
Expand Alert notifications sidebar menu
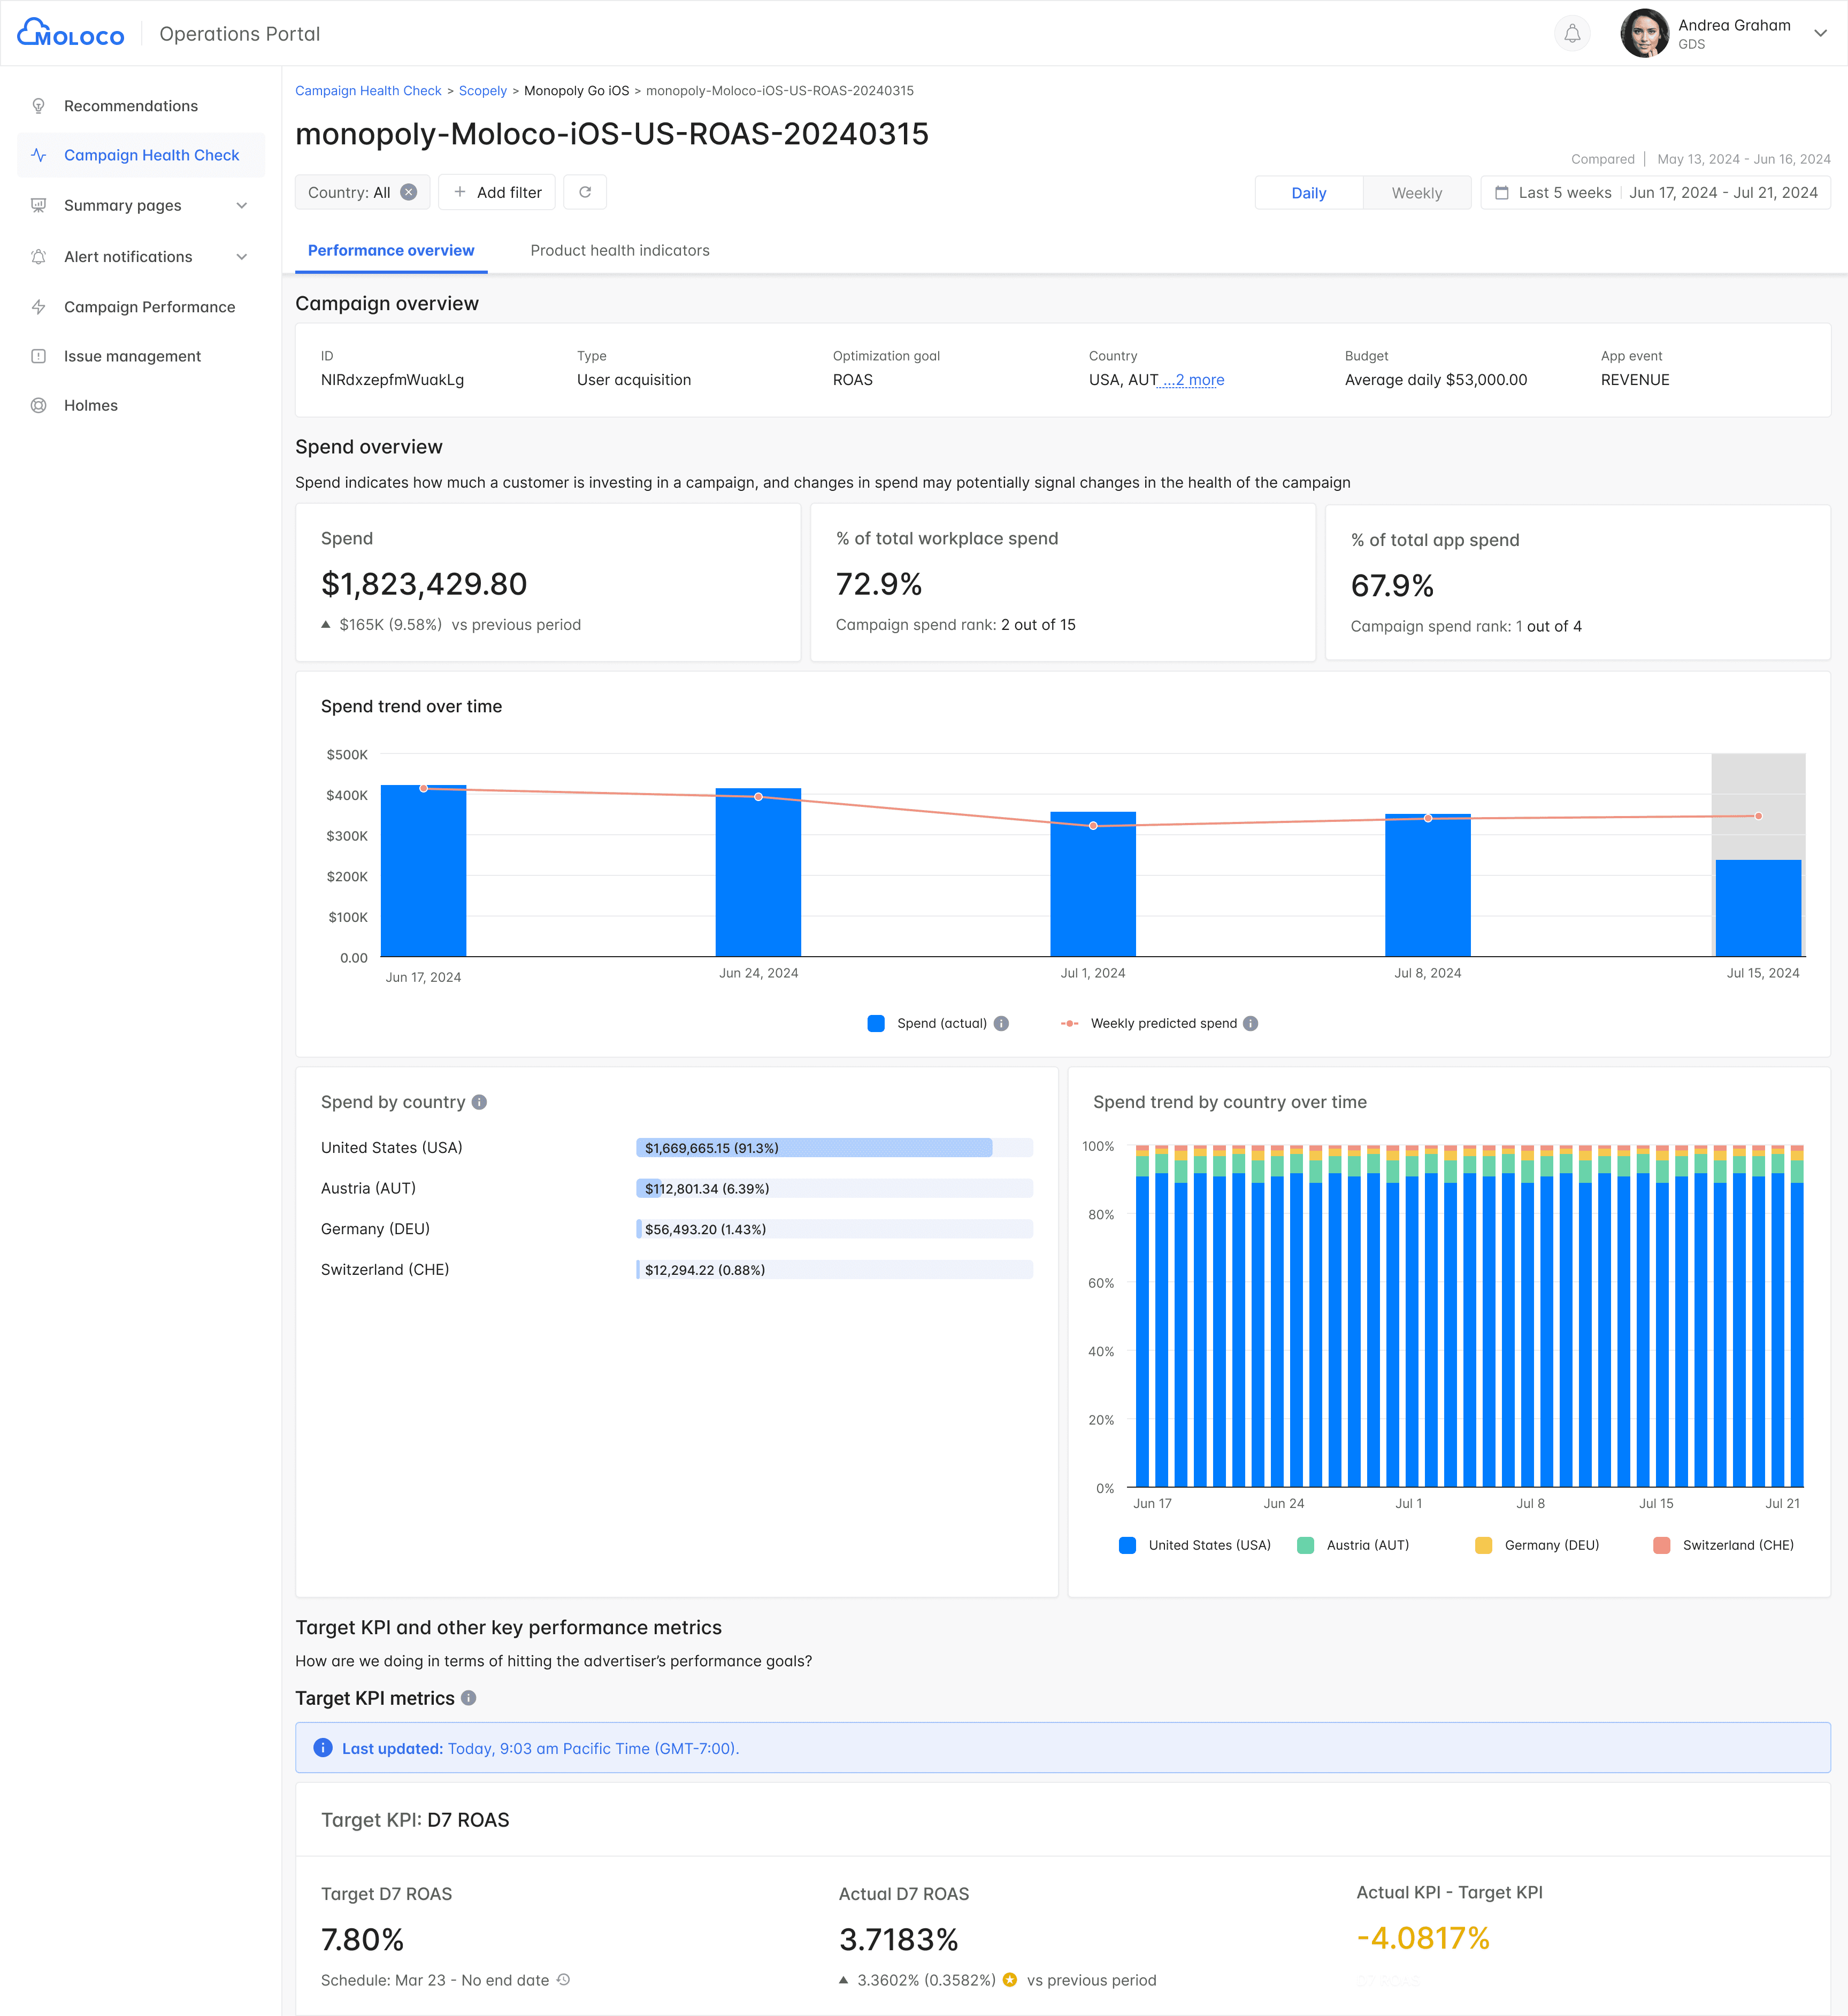pos(241,257)
